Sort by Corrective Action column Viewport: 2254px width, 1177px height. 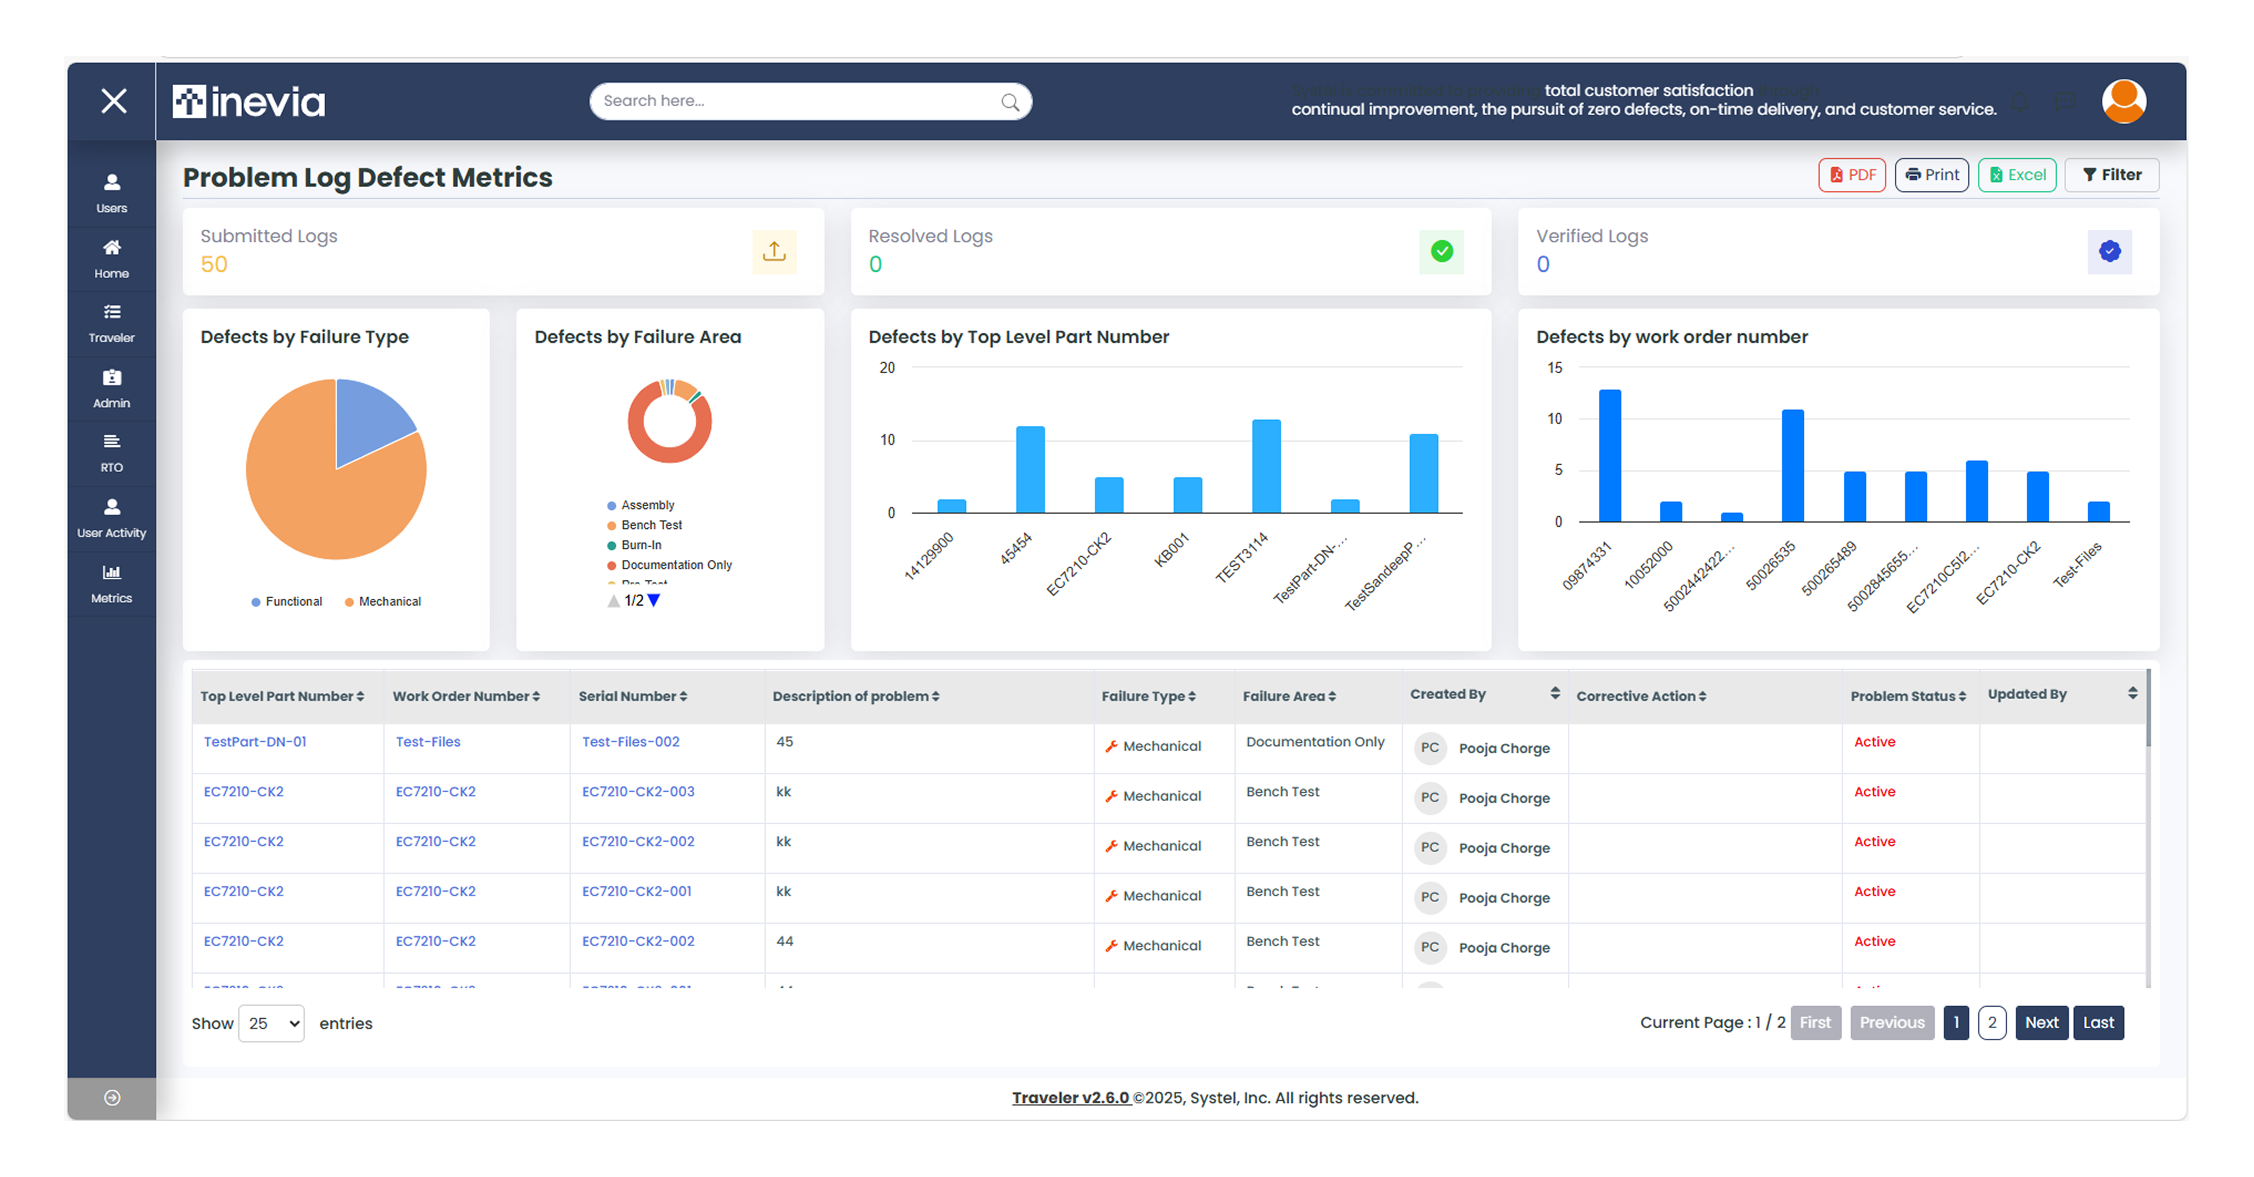1641,696
